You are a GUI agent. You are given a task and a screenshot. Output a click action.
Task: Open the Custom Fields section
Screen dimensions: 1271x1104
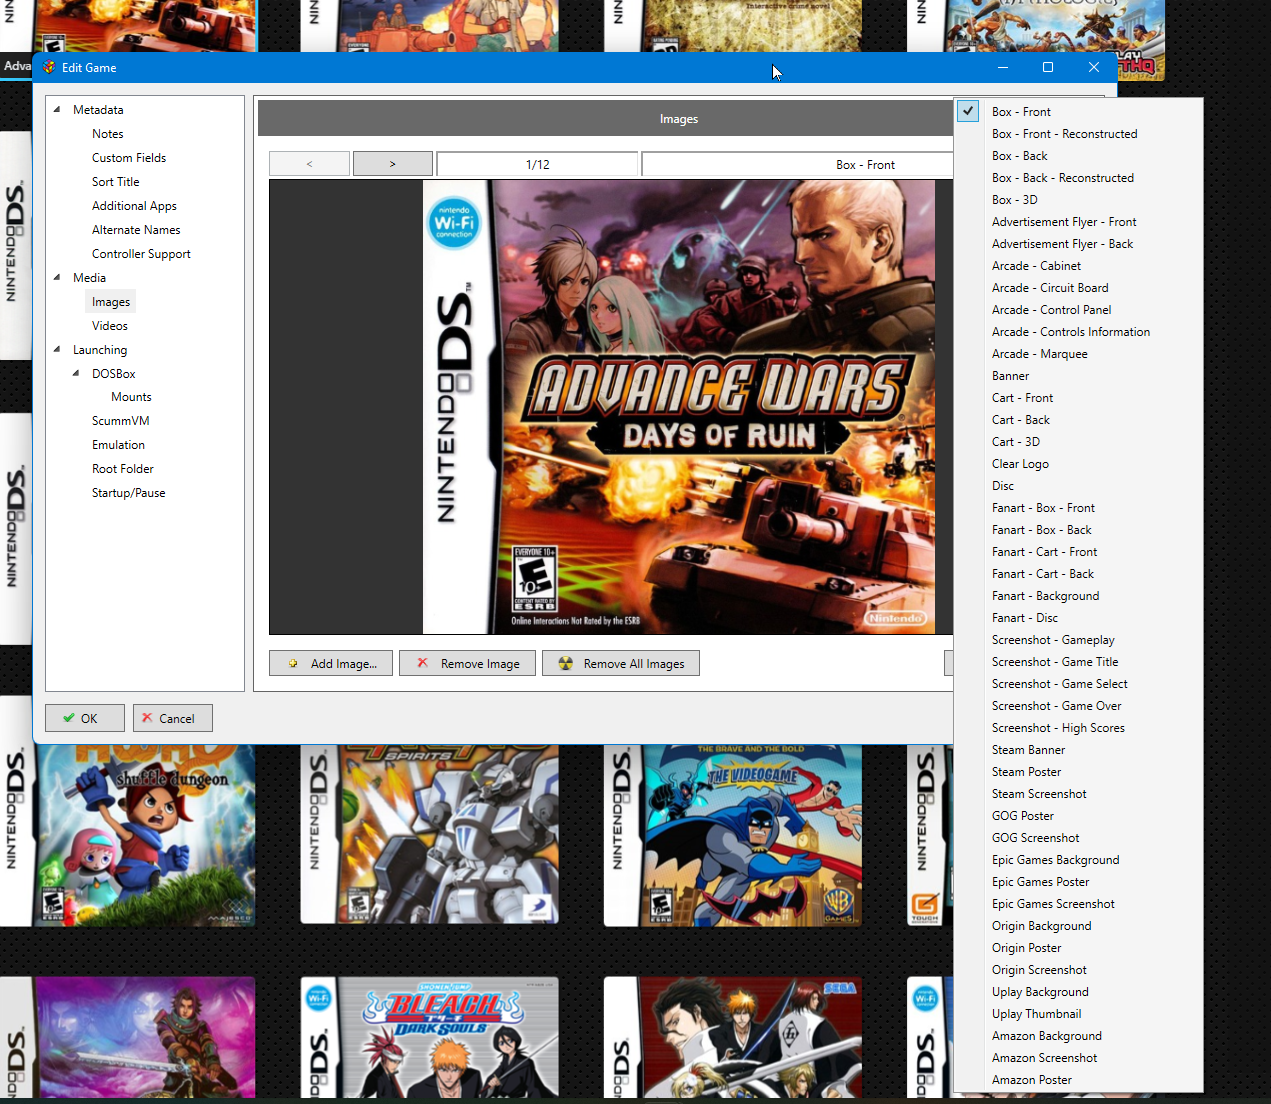coord(129,158)
